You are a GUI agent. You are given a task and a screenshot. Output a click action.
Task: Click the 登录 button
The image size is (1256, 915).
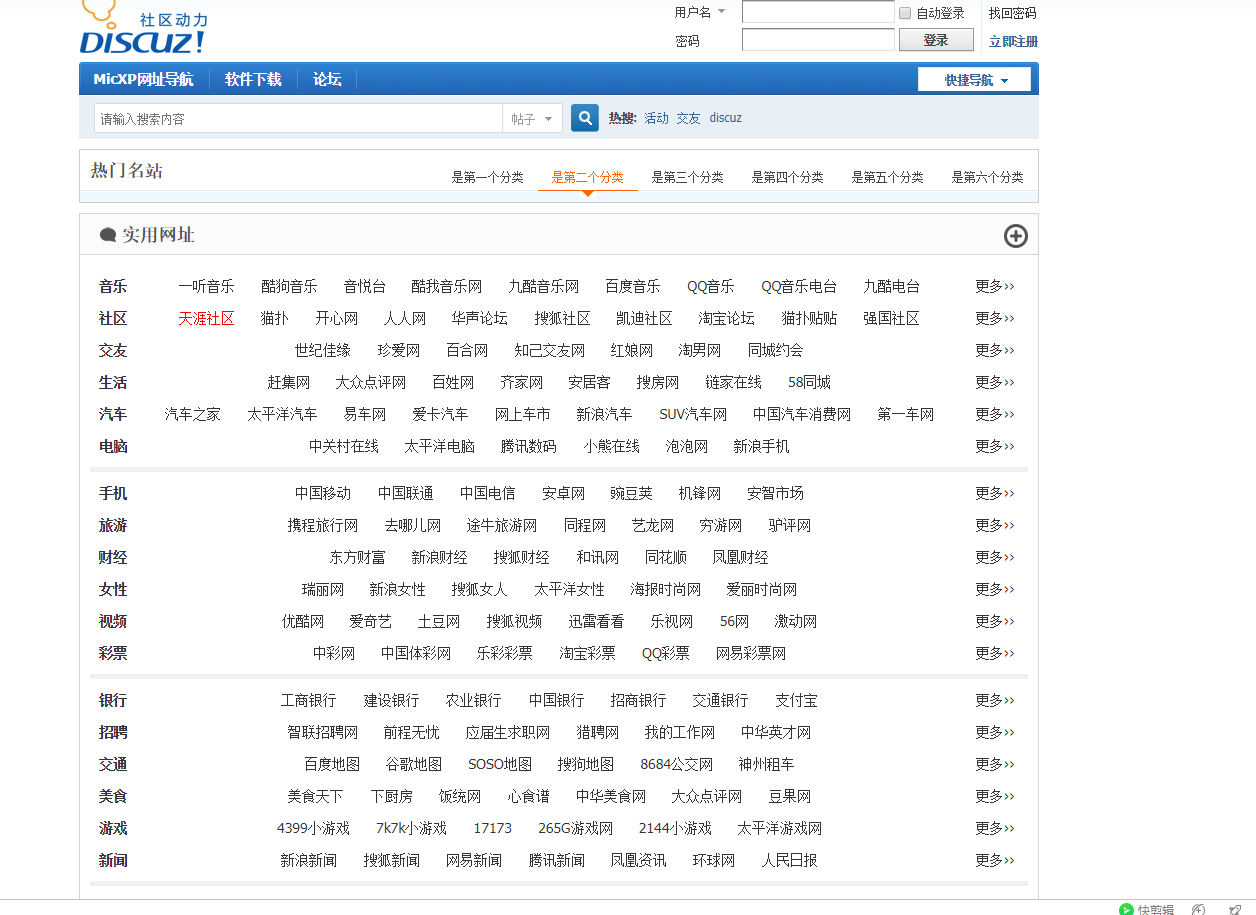(x=936, y=40)
